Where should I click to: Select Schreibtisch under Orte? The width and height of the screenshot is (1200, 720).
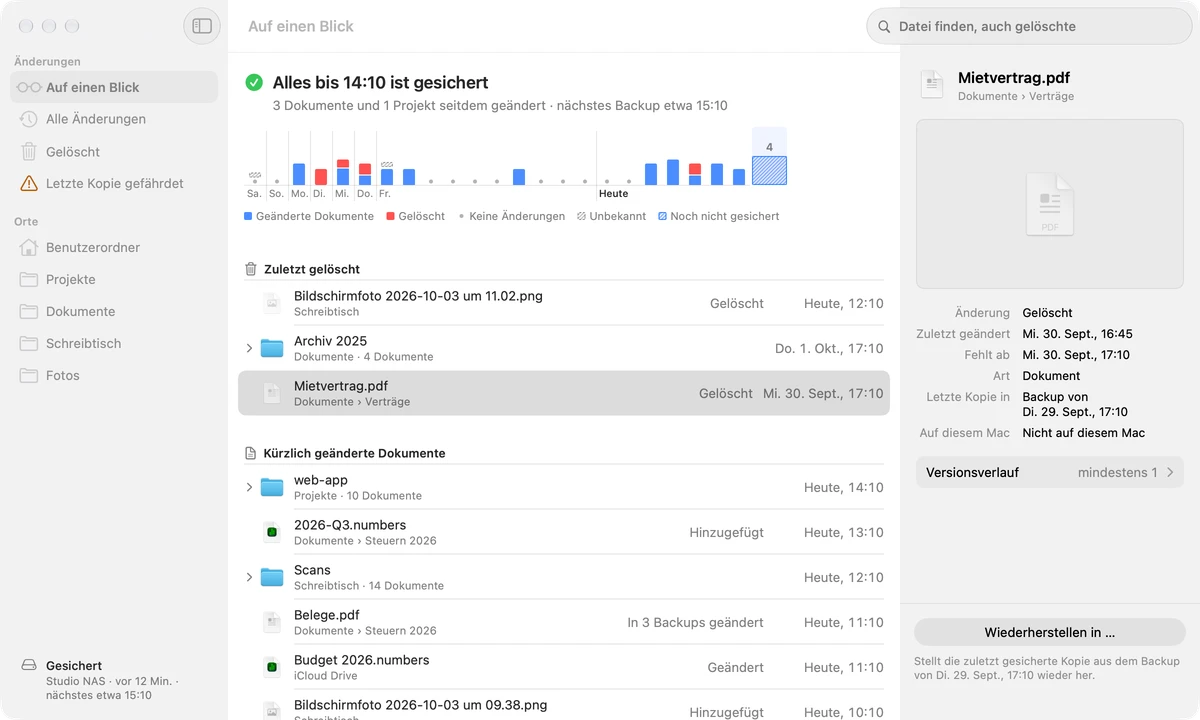tap(114, 343)
